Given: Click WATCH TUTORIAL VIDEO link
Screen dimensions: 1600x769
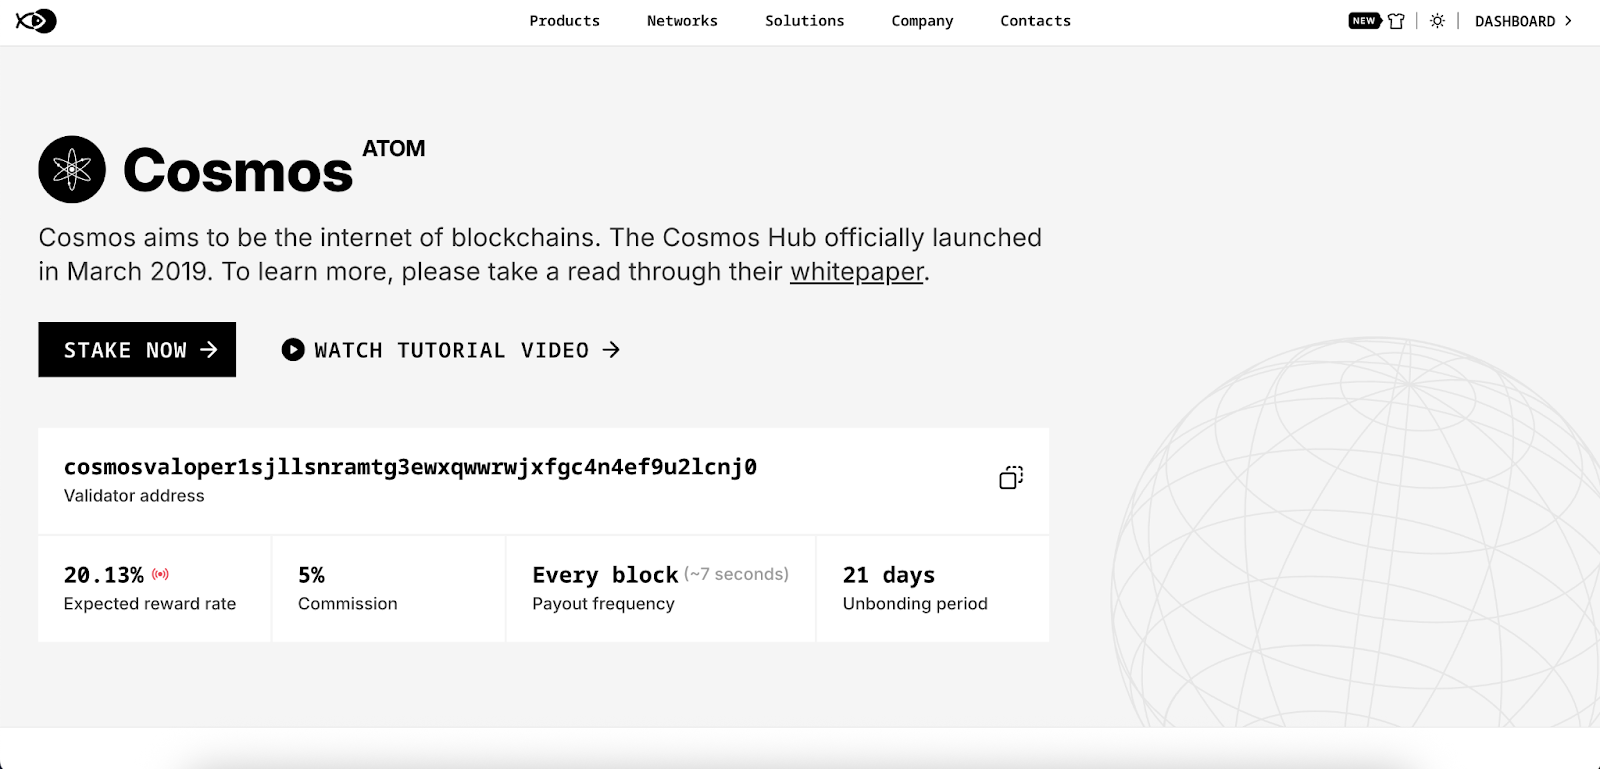Looking at the screenshot, I should (451, 350).
